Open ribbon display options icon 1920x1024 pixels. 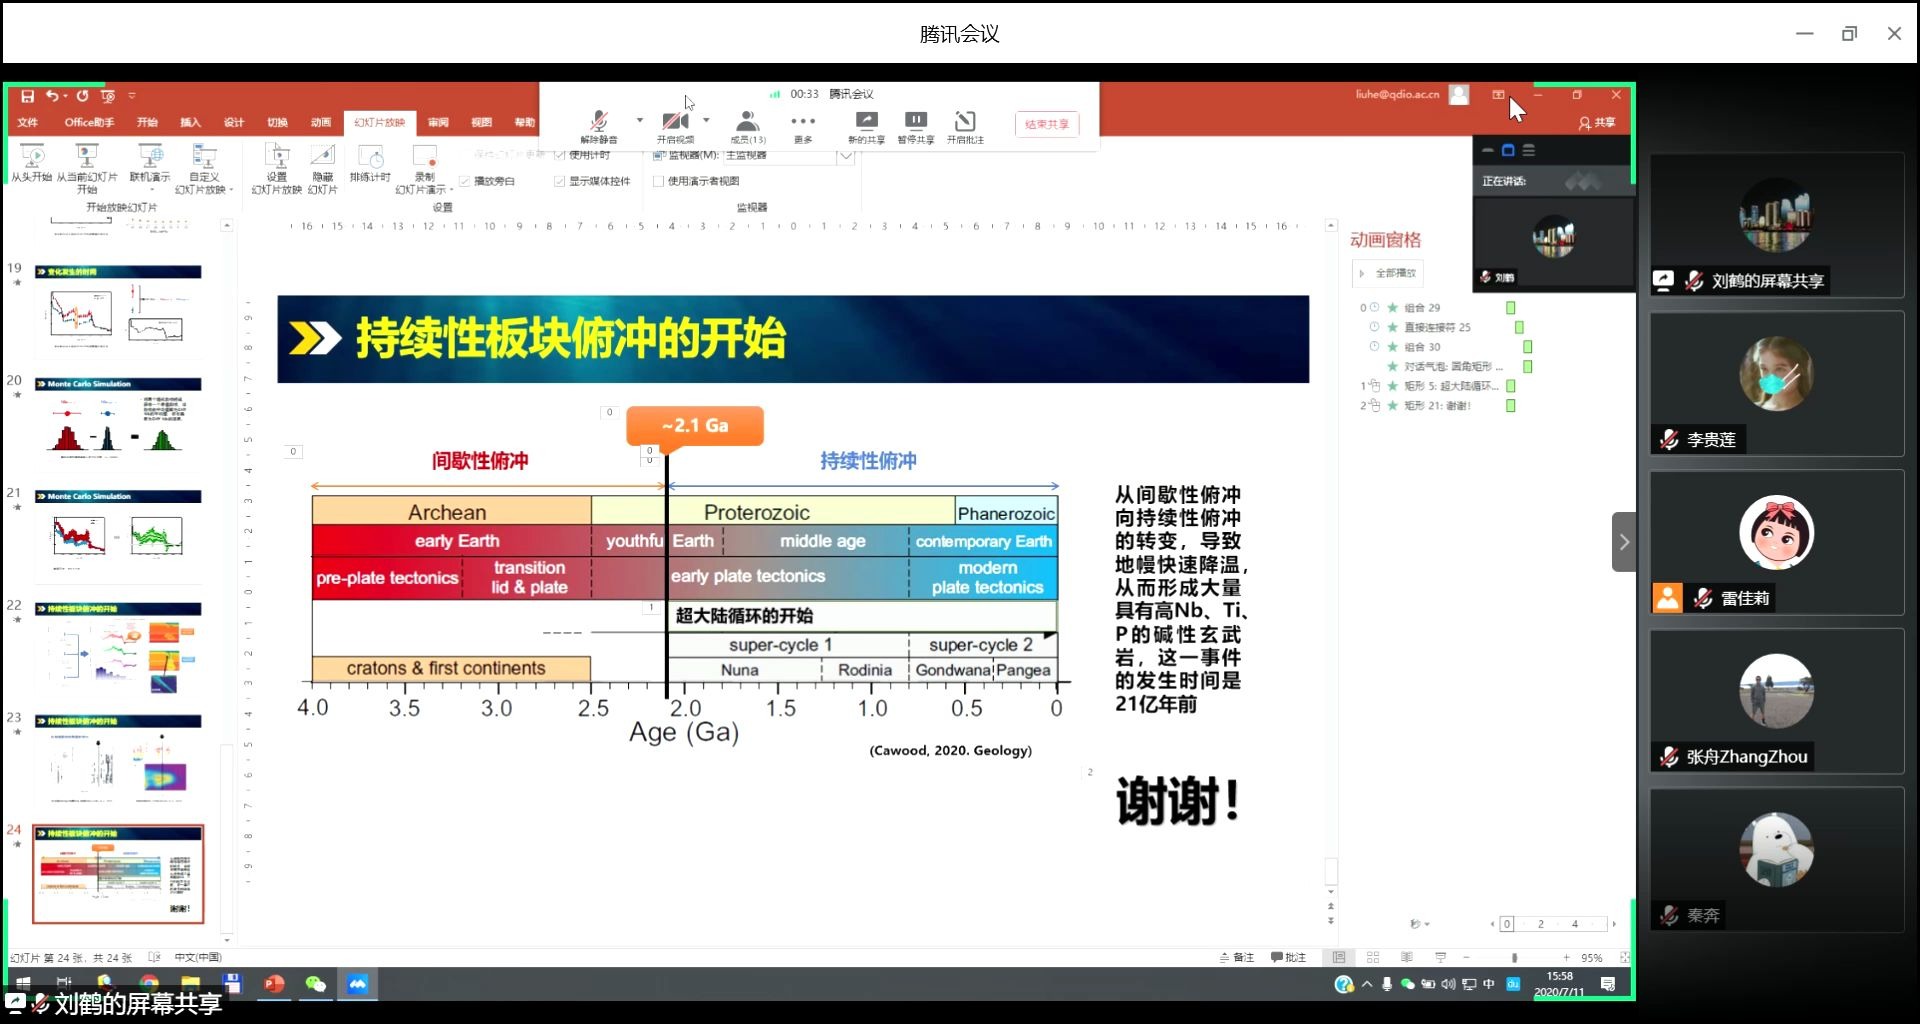(x=1498, y=95)
